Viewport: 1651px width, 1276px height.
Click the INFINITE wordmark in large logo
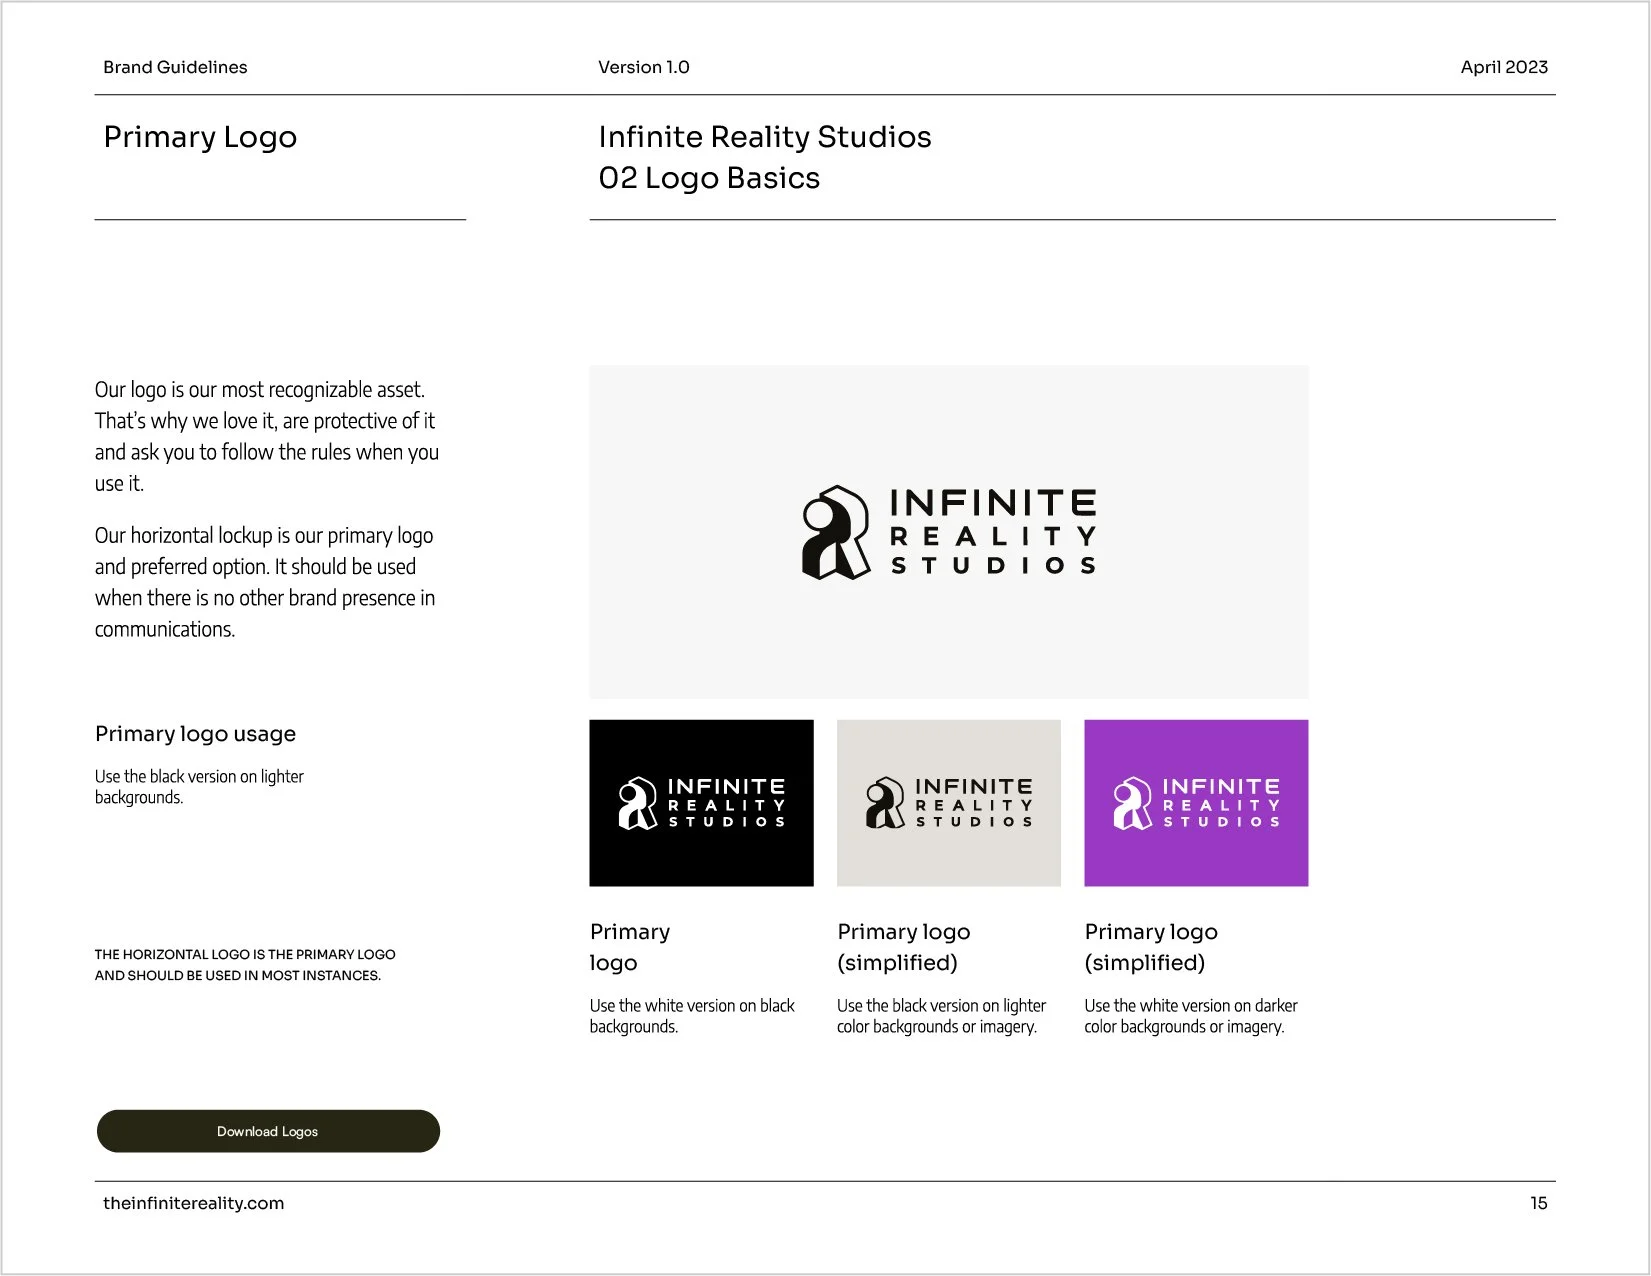coord(993,502)
